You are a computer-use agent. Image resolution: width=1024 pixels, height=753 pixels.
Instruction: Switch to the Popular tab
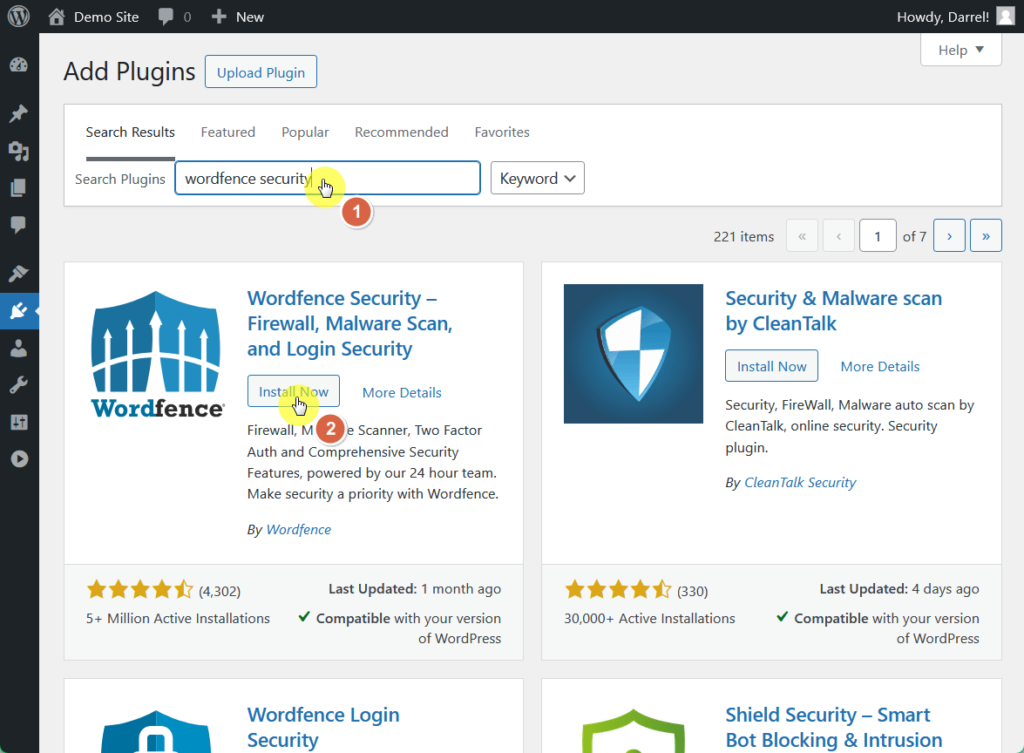305,132
